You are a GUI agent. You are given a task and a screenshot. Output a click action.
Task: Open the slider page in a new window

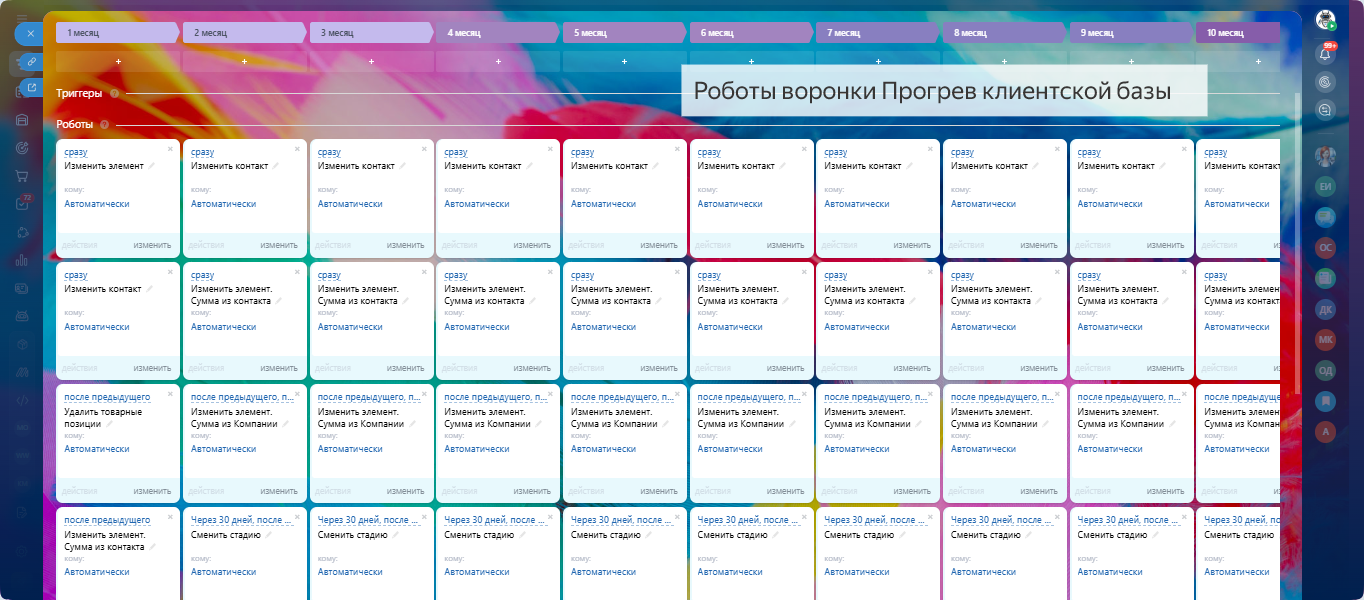32,87
